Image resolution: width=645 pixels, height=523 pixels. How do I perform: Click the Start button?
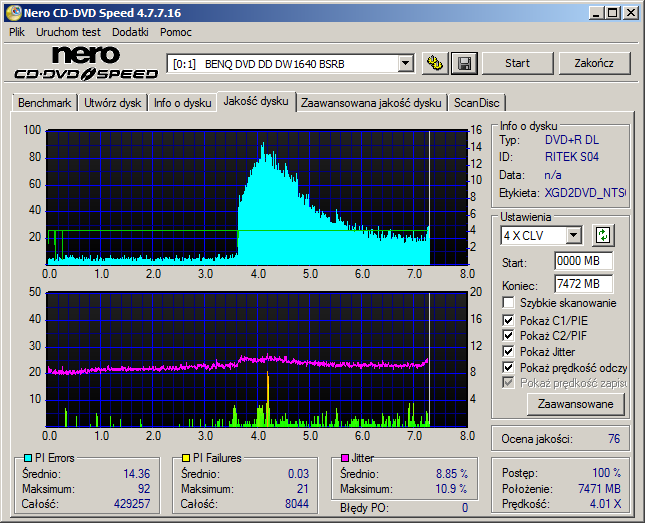click(517, 63)
